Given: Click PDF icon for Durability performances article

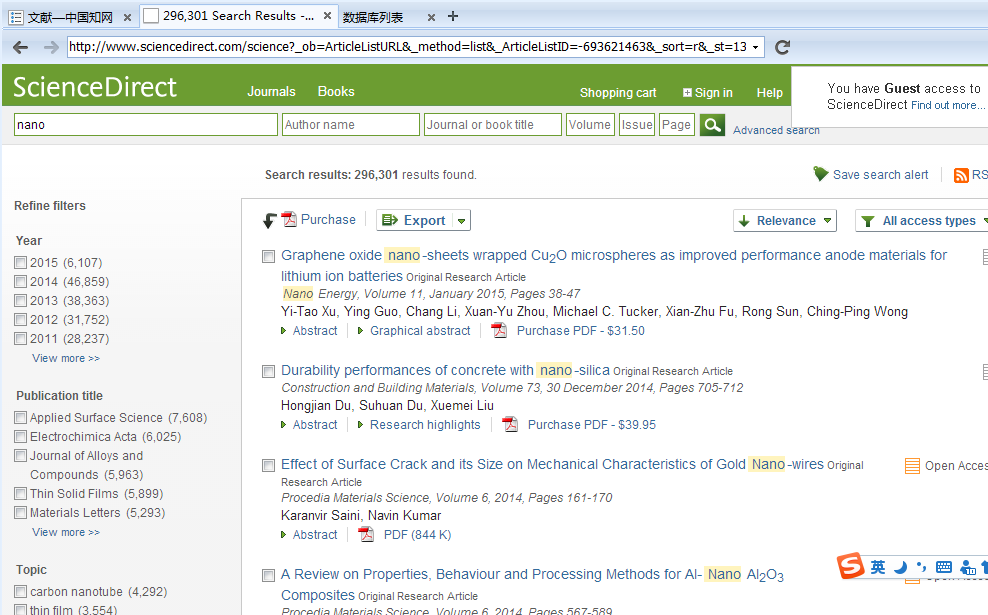Looking at the screenshot, I should 510,425.
